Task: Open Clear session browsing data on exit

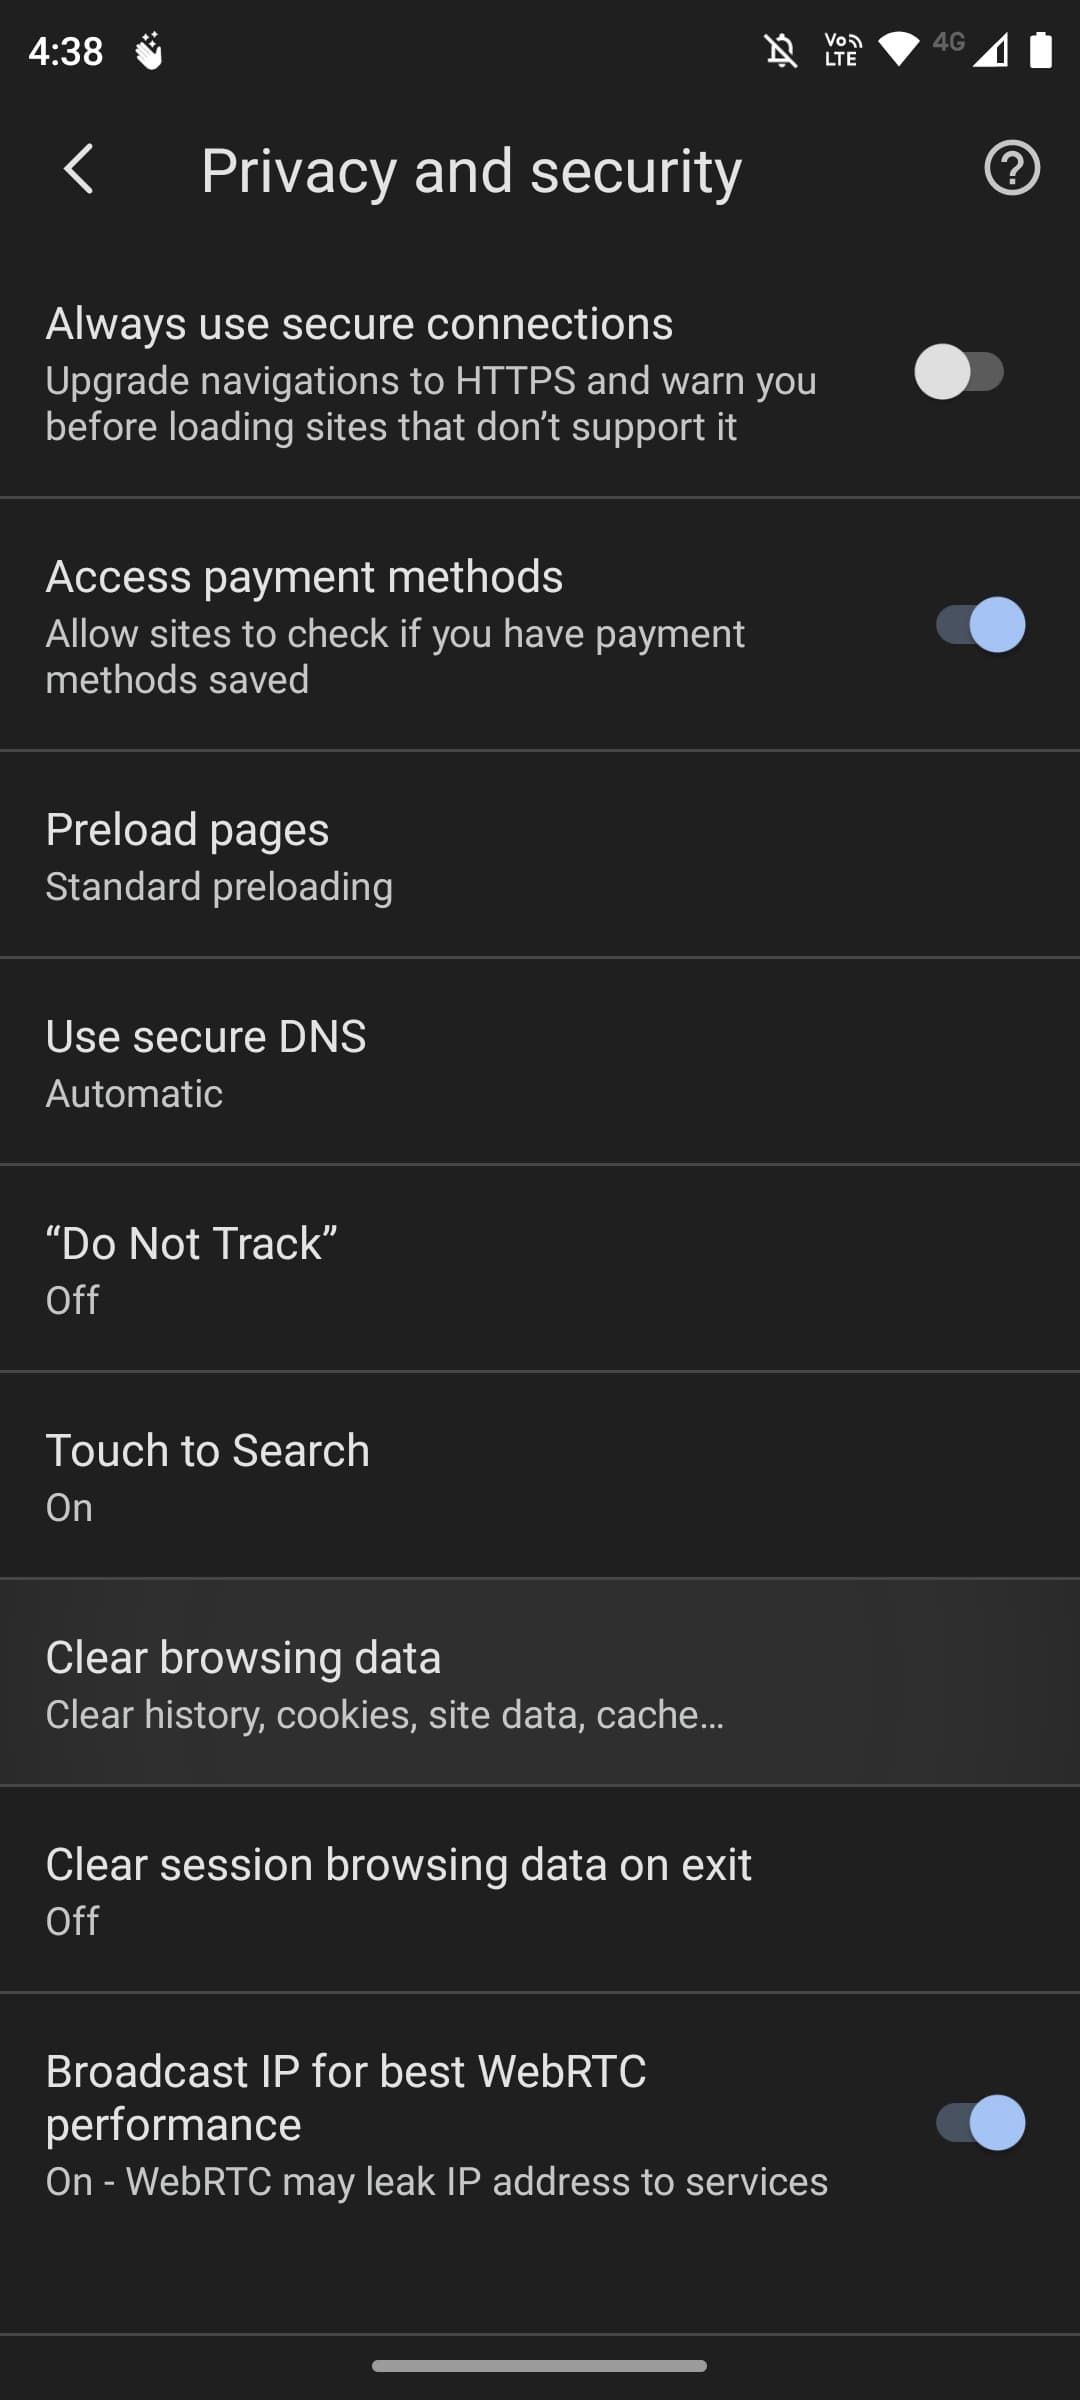Action: click(x=540, y=1890)
